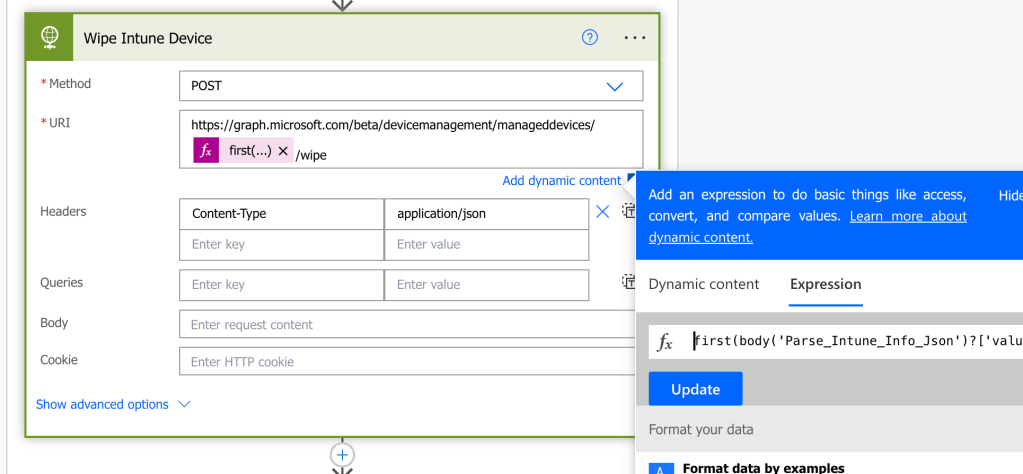The width and height of the screenshot is (1023, 474).
Task: Open the ellipsis menu on Wipe Intune Device
Action: (635, 38)
